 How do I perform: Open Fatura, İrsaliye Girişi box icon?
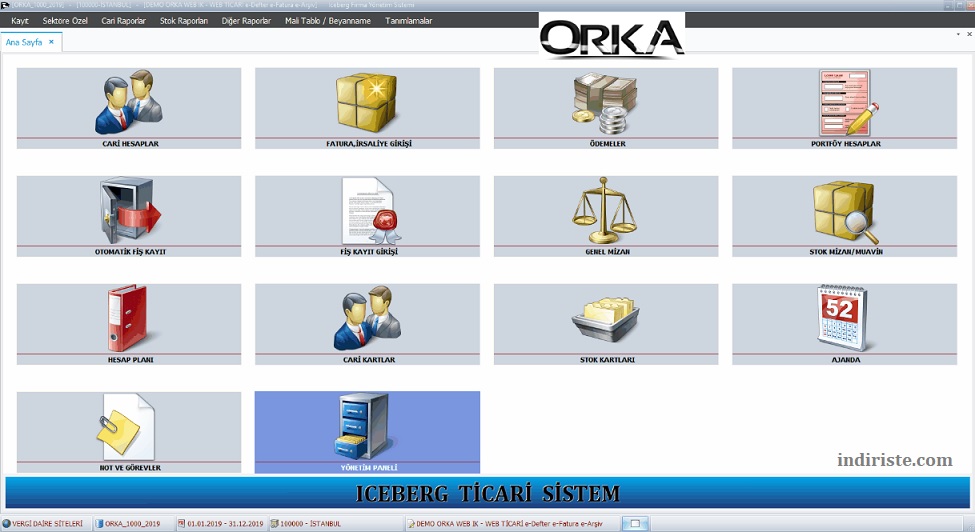(367, 102)
